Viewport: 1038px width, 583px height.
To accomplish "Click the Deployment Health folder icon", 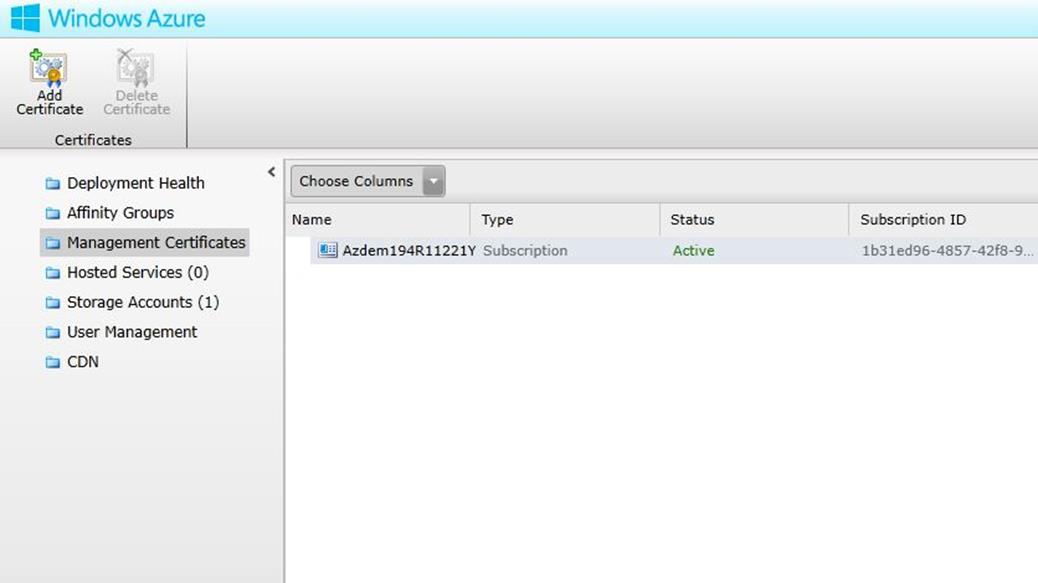I will point(52,183).
